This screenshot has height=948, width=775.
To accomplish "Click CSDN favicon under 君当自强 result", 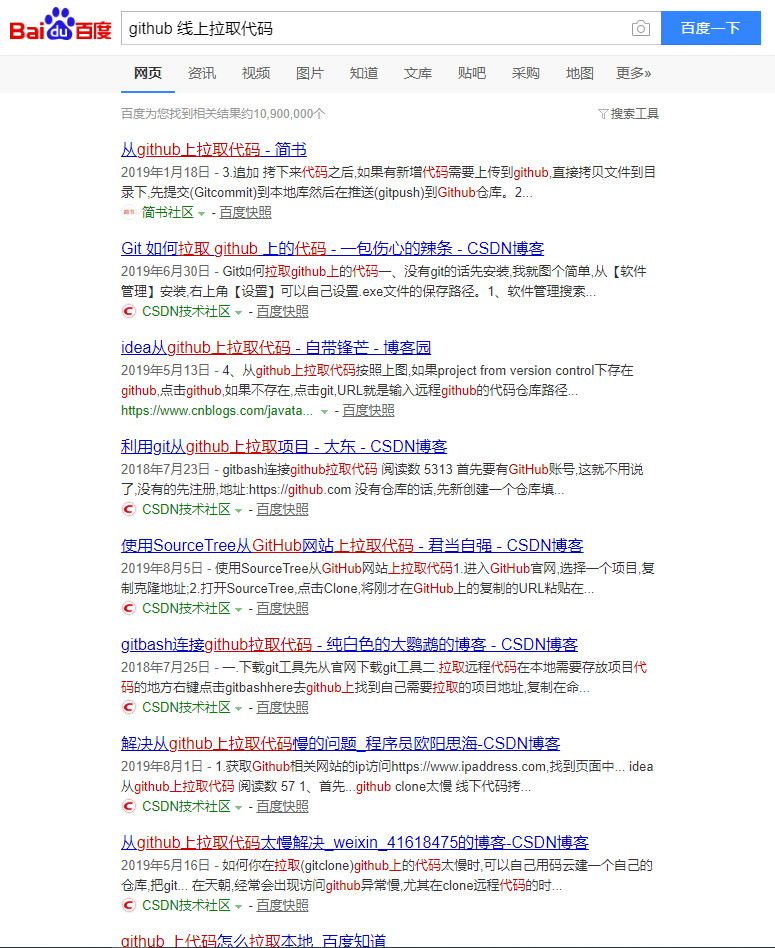I will pos(128,608).
